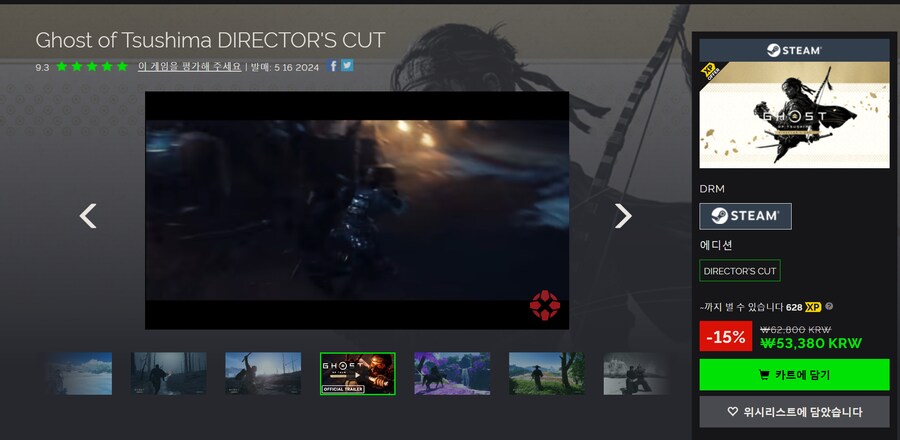Click the red IGN logo on video
The height and width of the screenshot is (440, 900).
coord(544,305)
